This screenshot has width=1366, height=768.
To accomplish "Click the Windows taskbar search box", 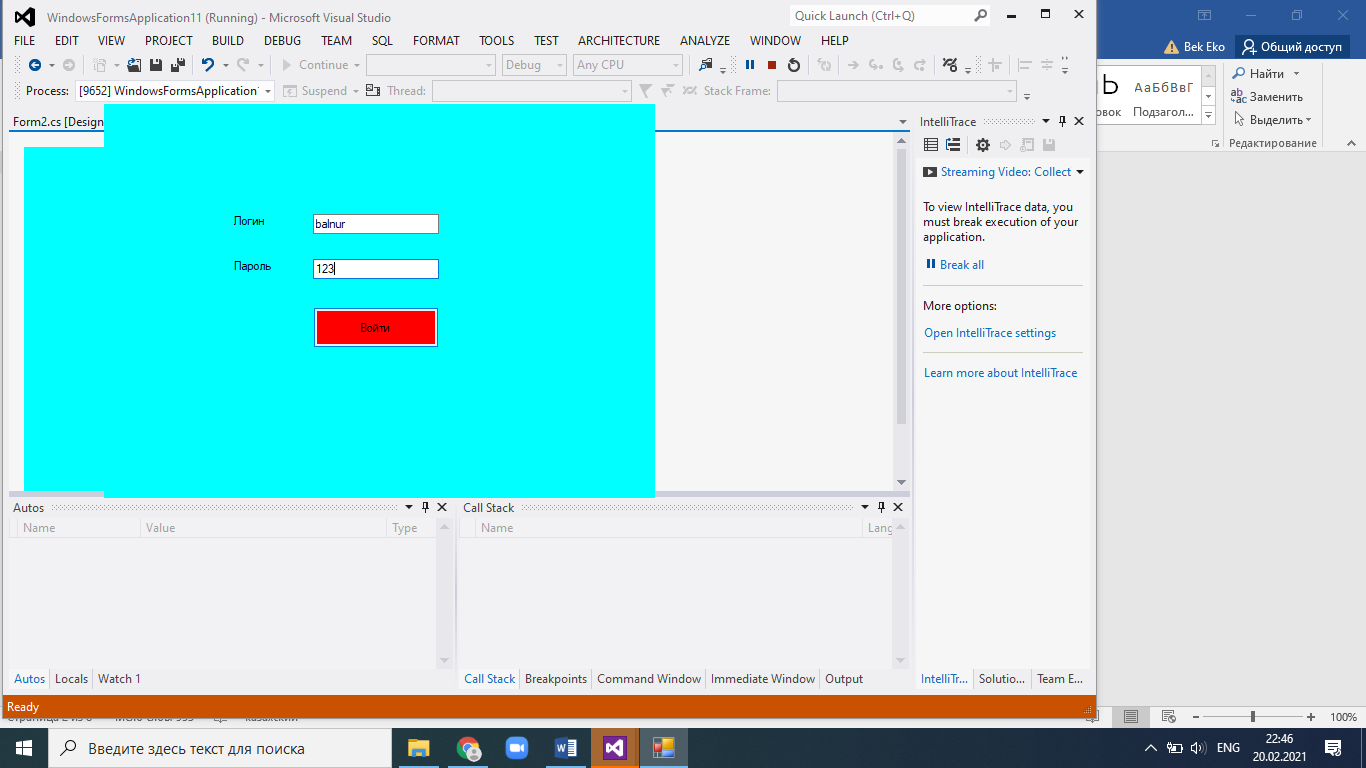I will click(219, 748).
